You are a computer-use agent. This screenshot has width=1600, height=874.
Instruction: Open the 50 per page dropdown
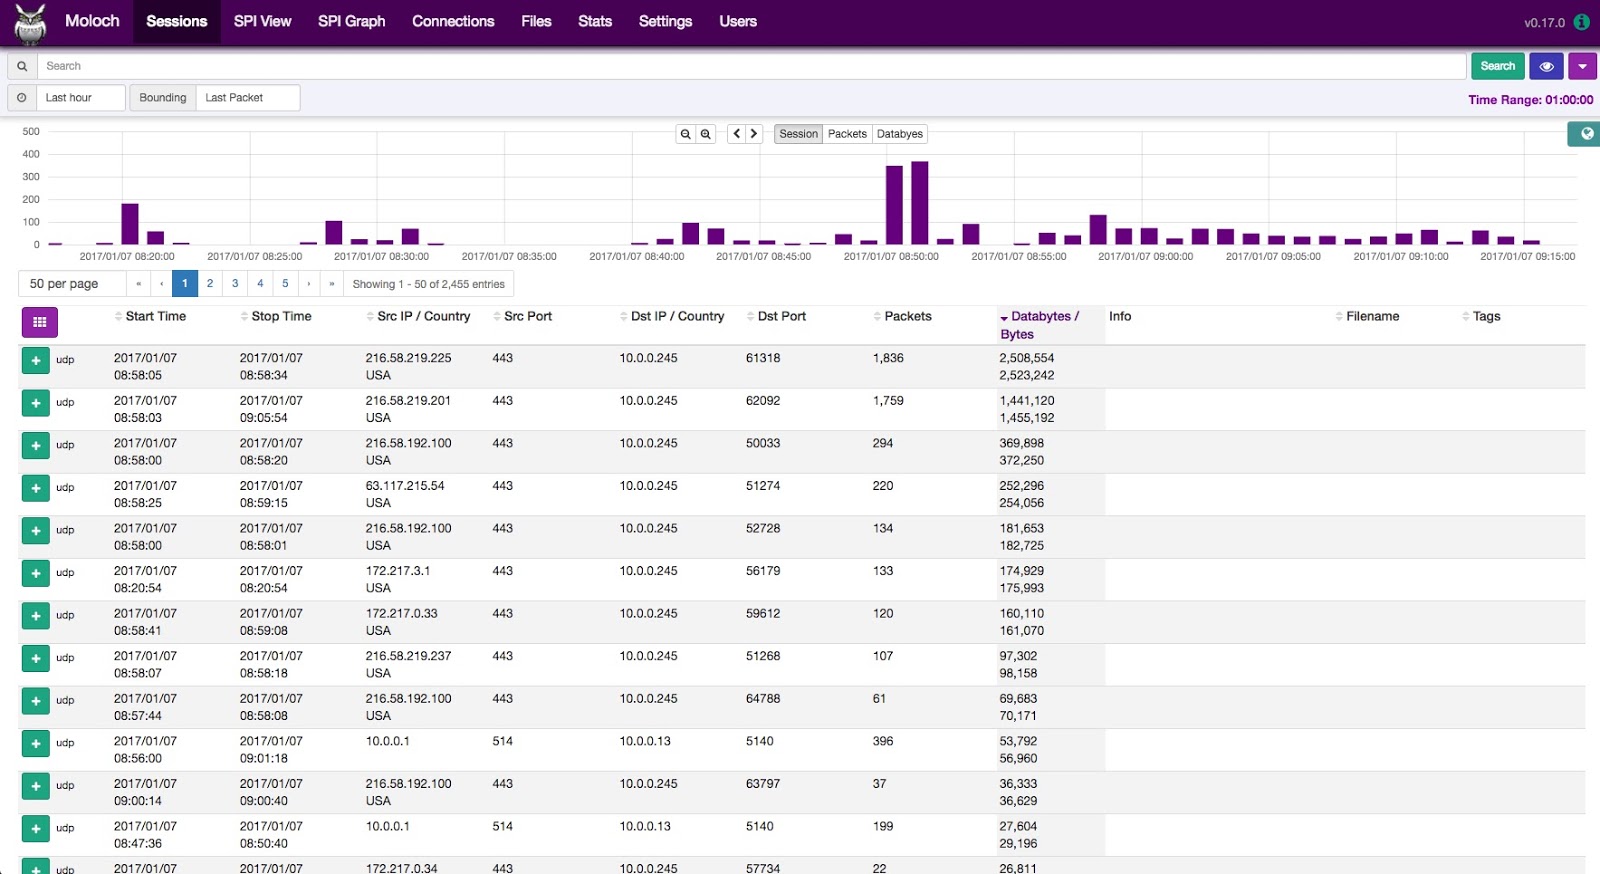click(72, 284)
